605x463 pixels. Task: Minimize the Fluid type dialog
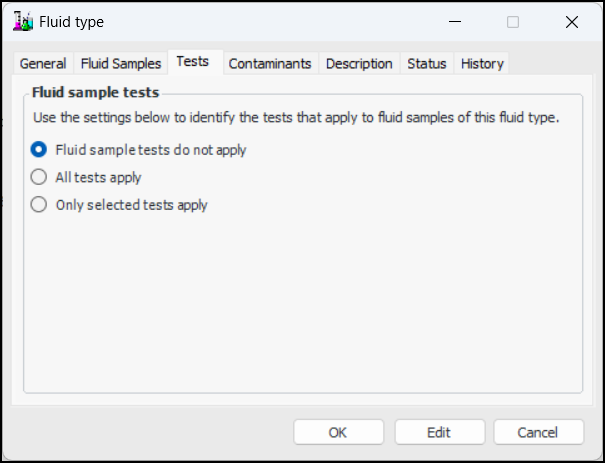pos(456,21)
